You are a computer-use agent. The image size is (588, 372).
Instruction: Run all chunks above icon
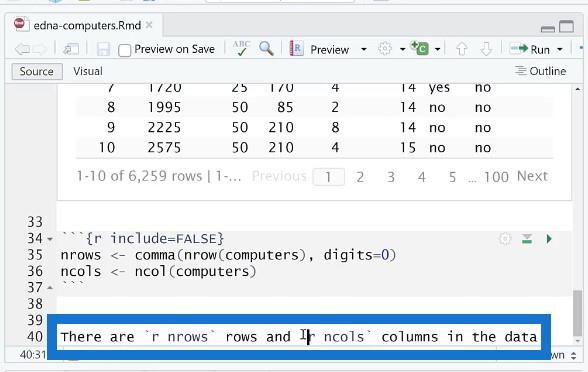[527, 239]
